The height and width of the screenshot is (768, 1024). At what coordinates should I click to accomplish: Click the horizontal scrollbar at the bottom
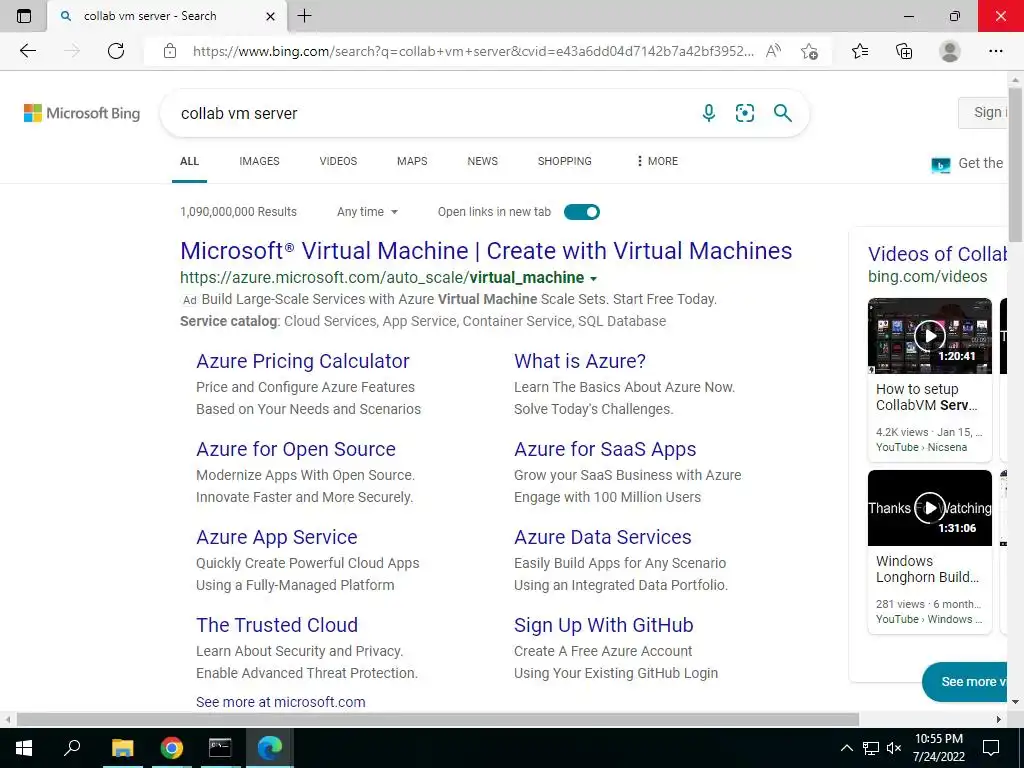(x=438, y=719)
